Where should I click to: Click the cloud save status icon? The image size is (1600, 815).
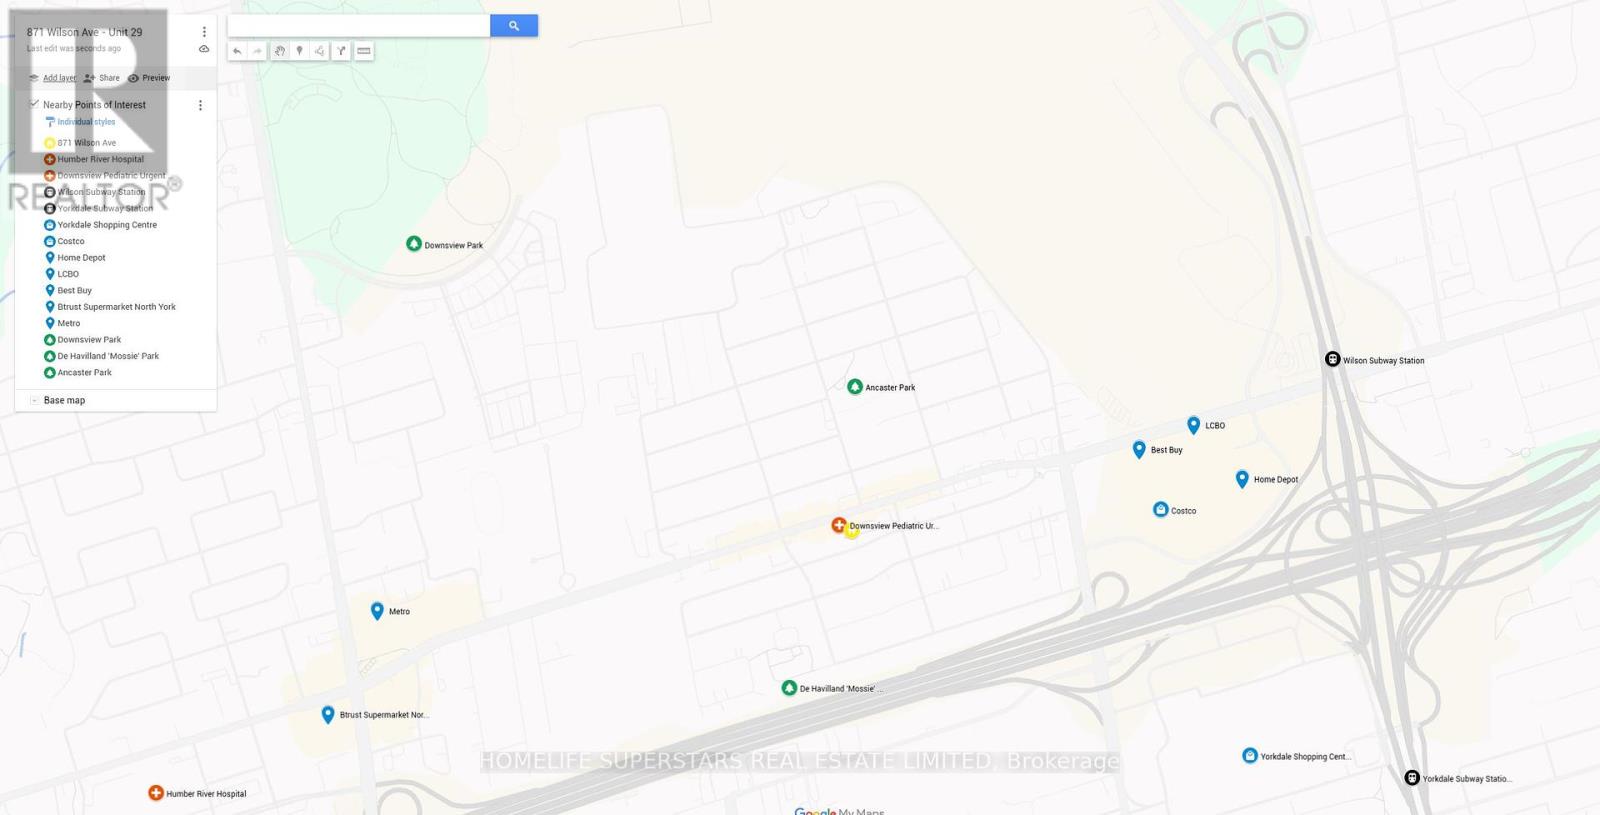pos(204,49)
